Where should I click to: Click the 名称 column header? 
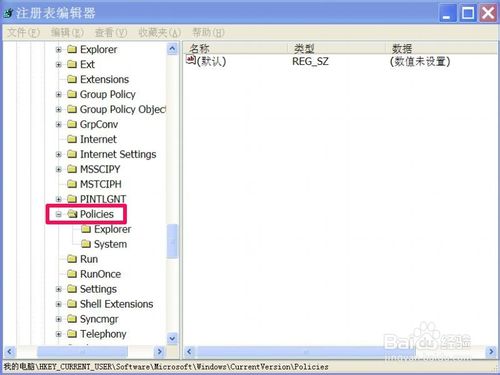click(x=235, y=48)
